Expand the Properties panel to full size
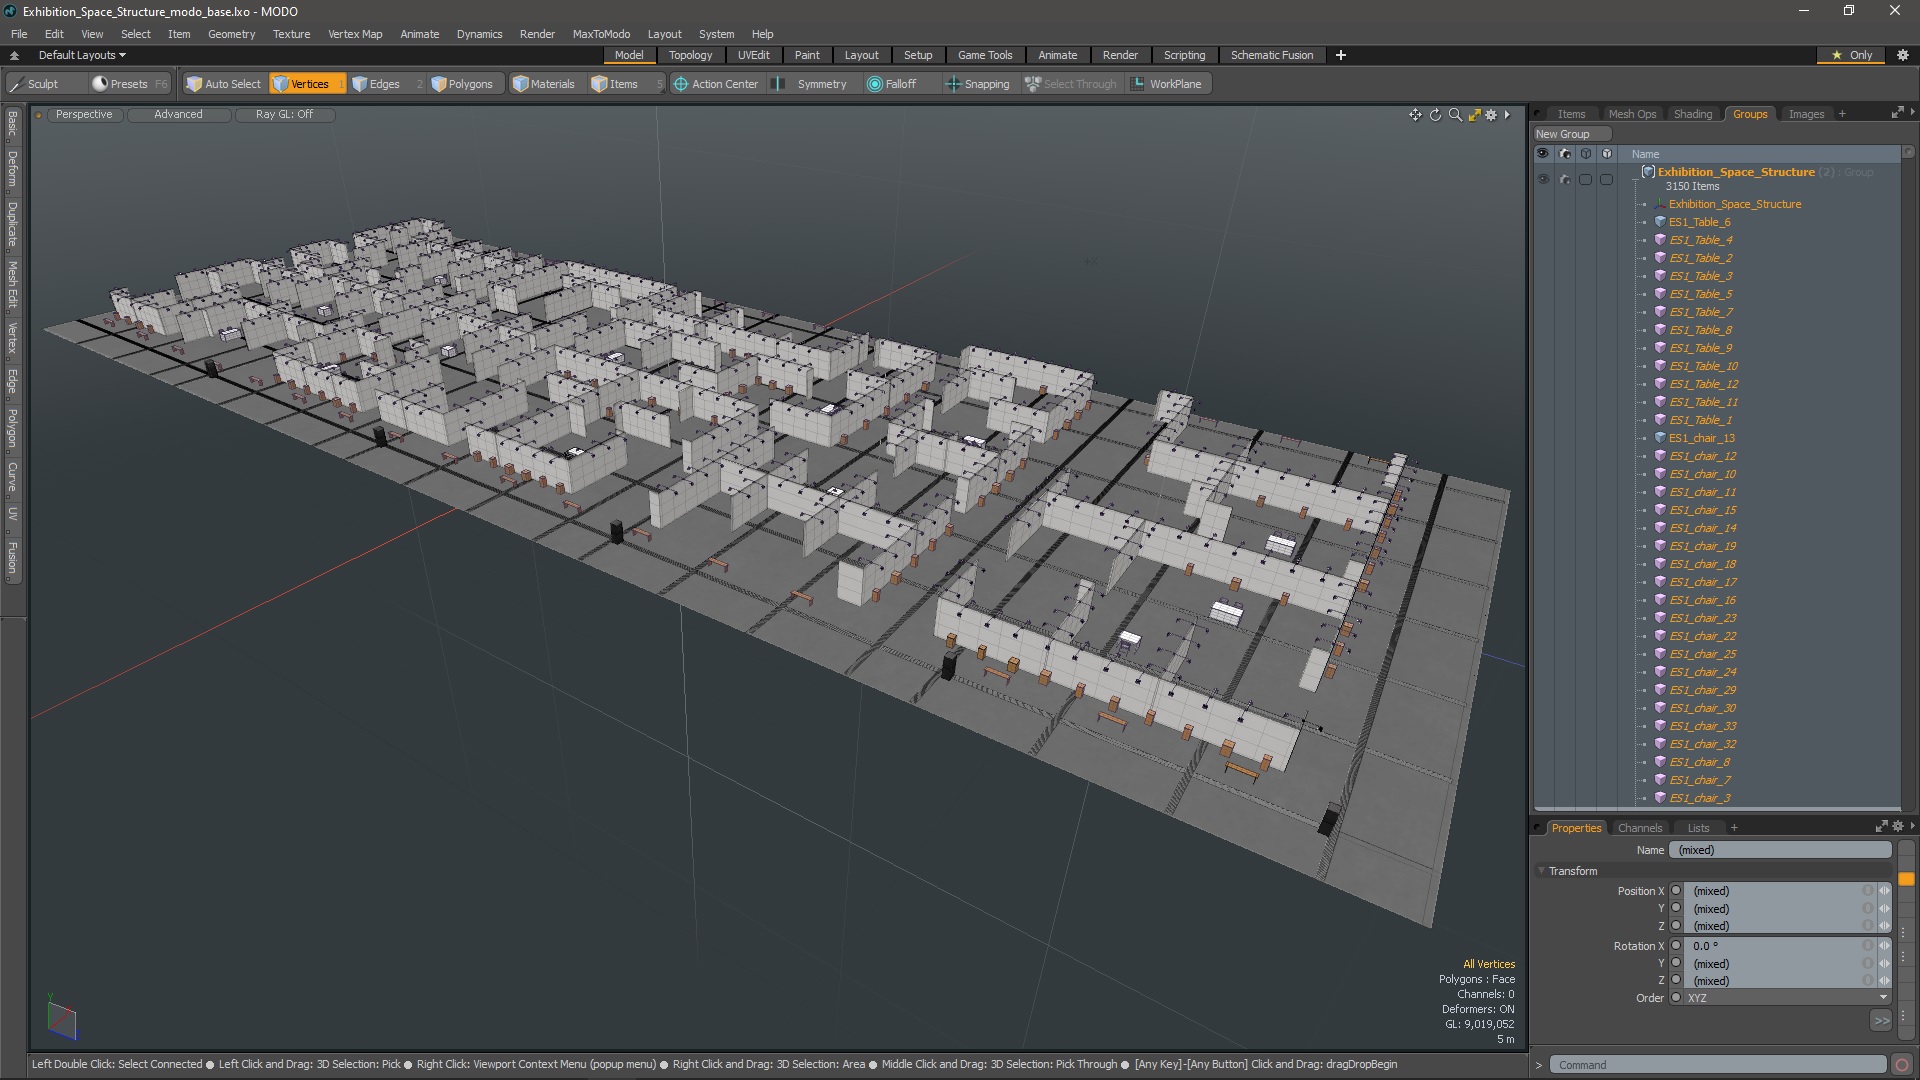This screenshot has width=1920, height=1080. 1881,827
